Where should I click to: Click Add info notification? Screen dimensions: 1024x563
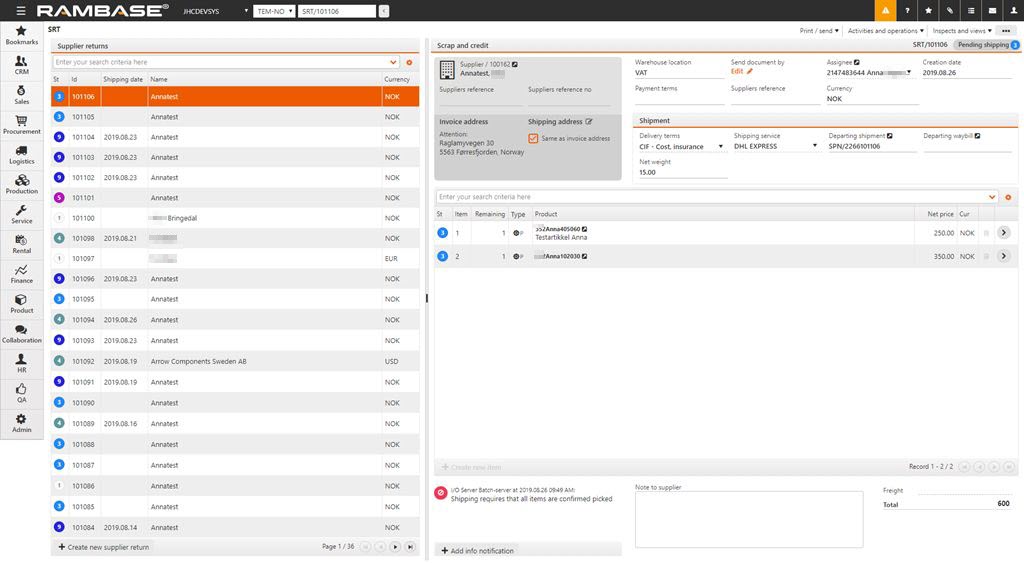coord(482,551)
